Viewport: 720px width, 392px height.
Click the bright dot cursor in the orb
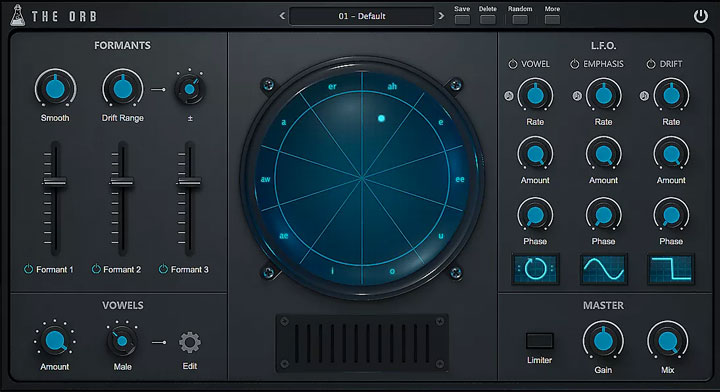(381, 118)
